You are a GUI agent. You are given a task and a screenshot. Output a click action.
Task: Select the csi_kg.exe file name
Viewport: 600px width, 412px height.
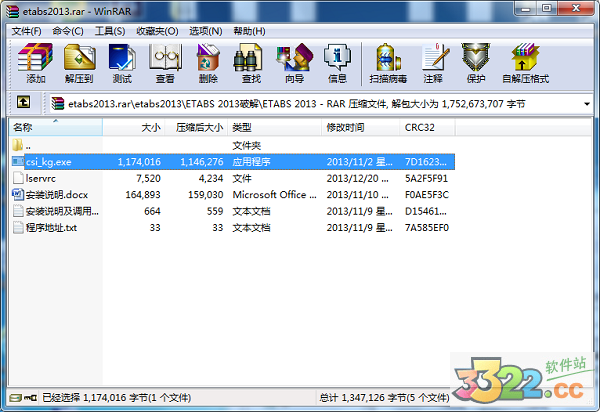tap(49, 162)
